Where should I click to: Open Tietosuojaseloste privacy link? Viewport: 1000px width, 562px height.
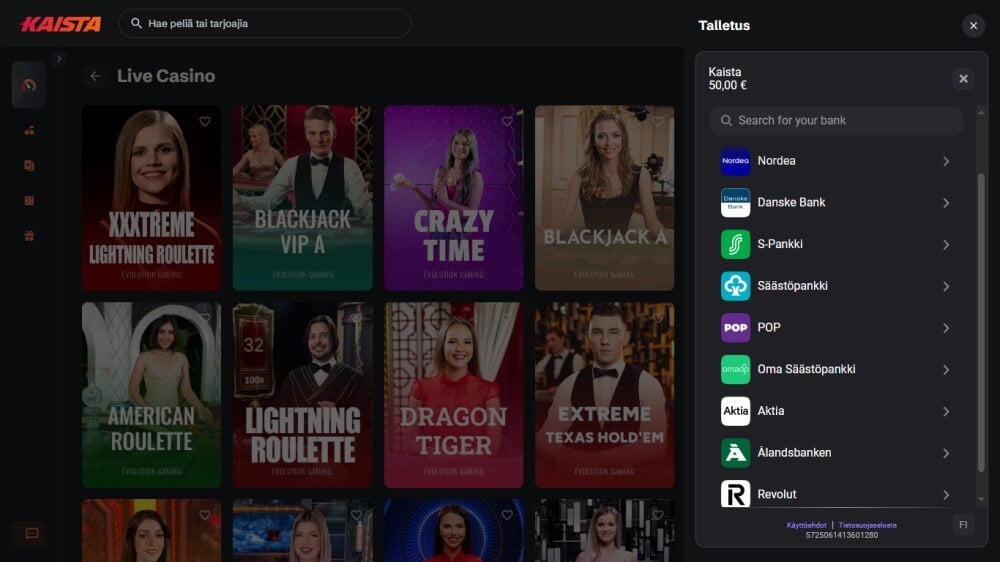[867, 525]
